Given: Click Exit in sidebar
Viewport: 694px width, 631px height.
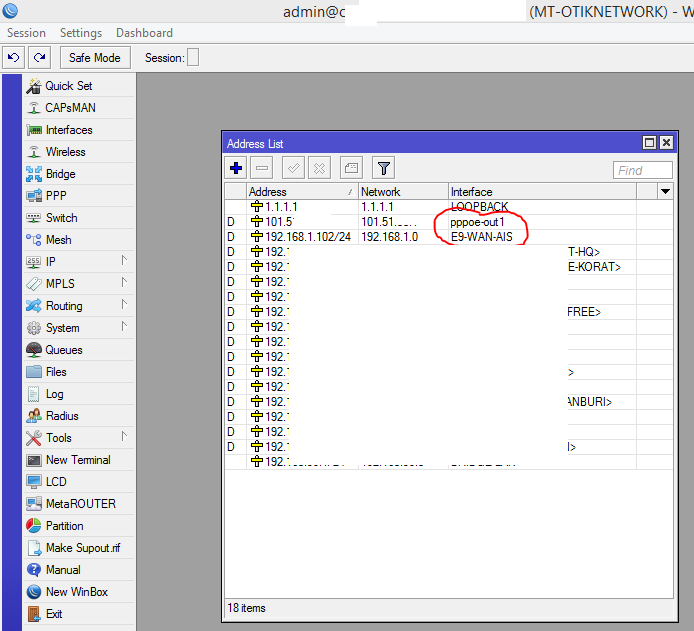Looking at the screenshot, I should 79,614.
